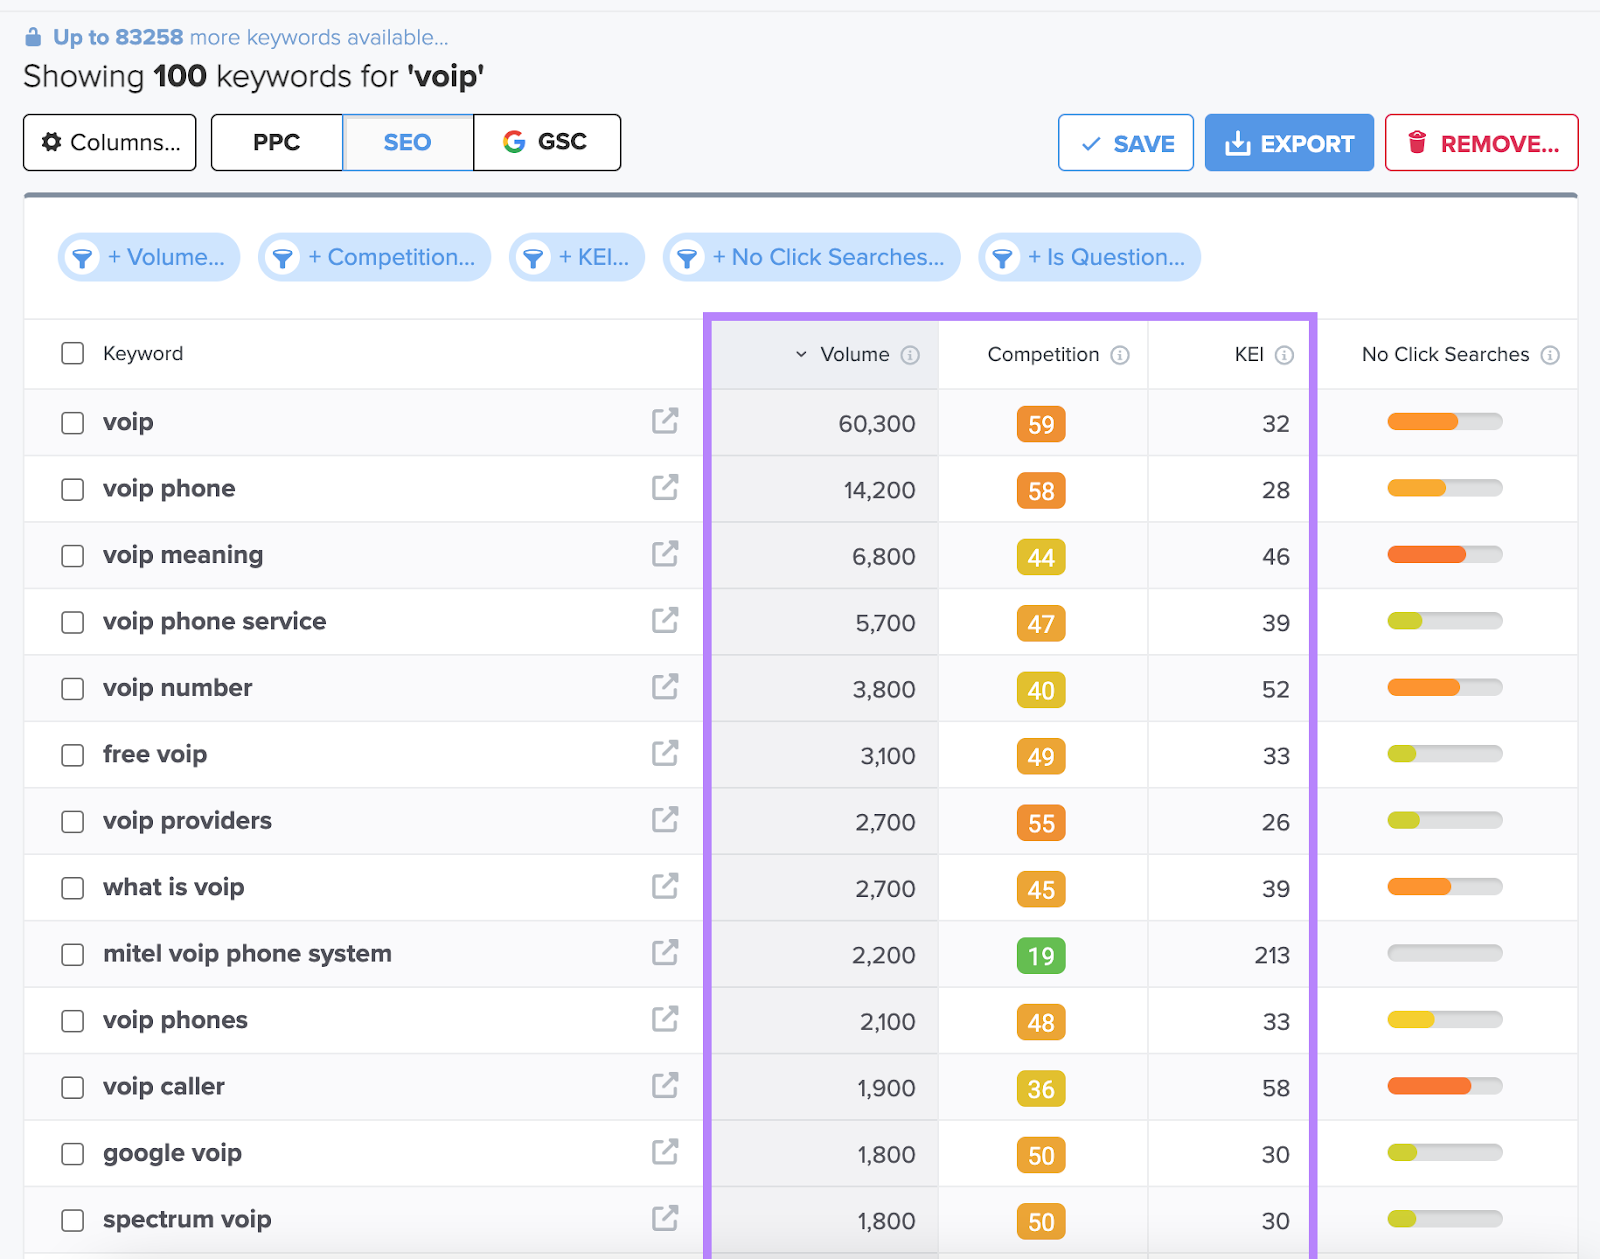Click the Columns gear icon
1600x1259 pixels.
51,142
